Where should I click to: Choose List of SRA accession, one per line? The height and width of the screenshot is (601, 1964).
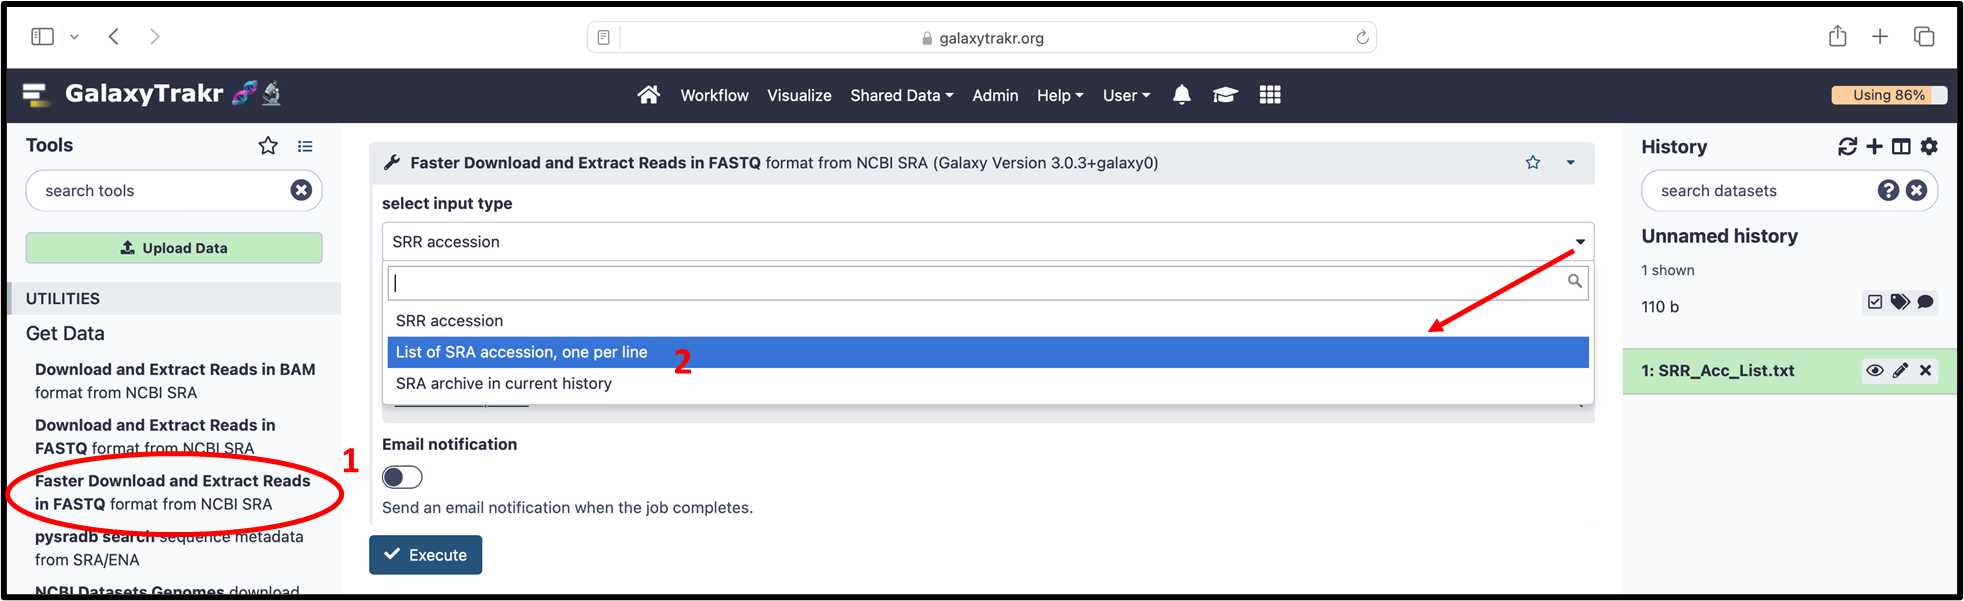click(x=988, y=352)
